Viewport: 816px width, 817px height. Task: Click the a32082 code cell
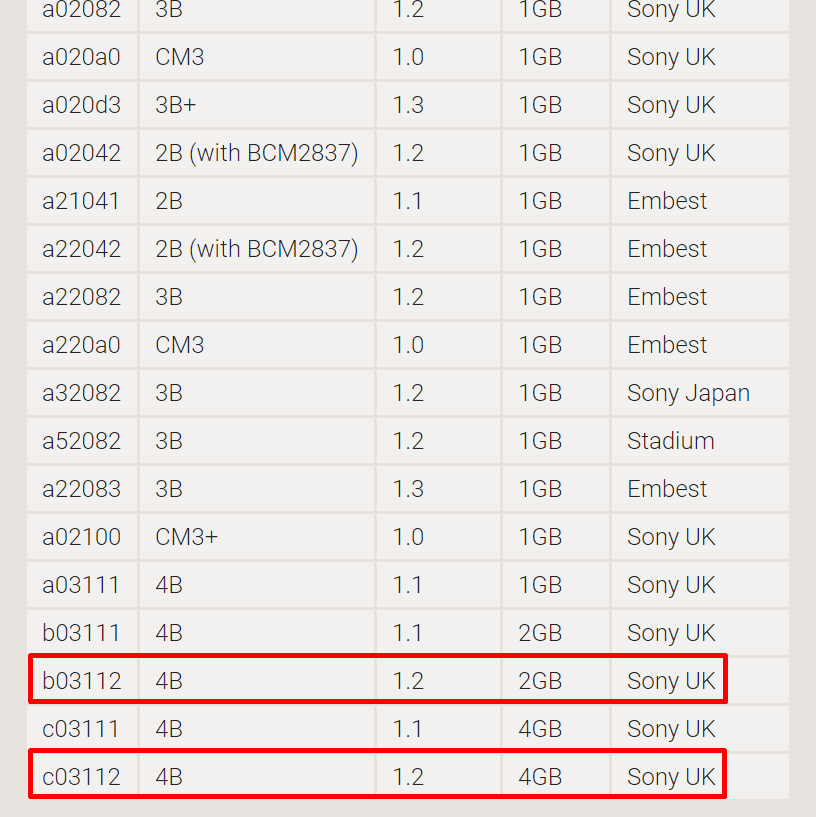[81, 393]
